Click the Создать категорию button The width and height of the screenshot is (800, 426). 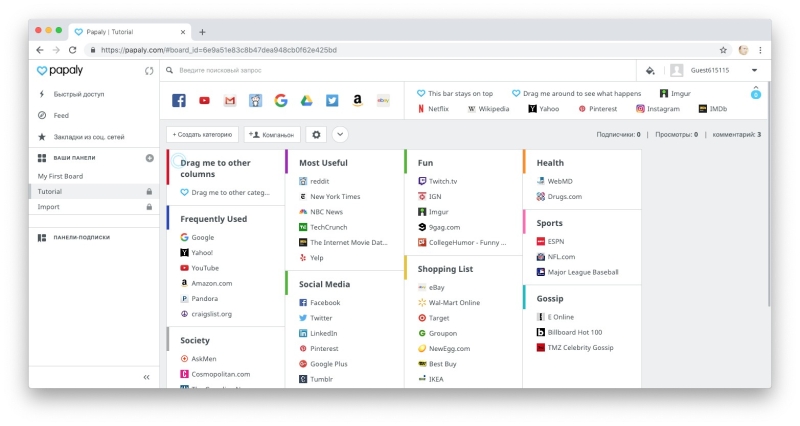pyautogui.click(x=202, y=135)
